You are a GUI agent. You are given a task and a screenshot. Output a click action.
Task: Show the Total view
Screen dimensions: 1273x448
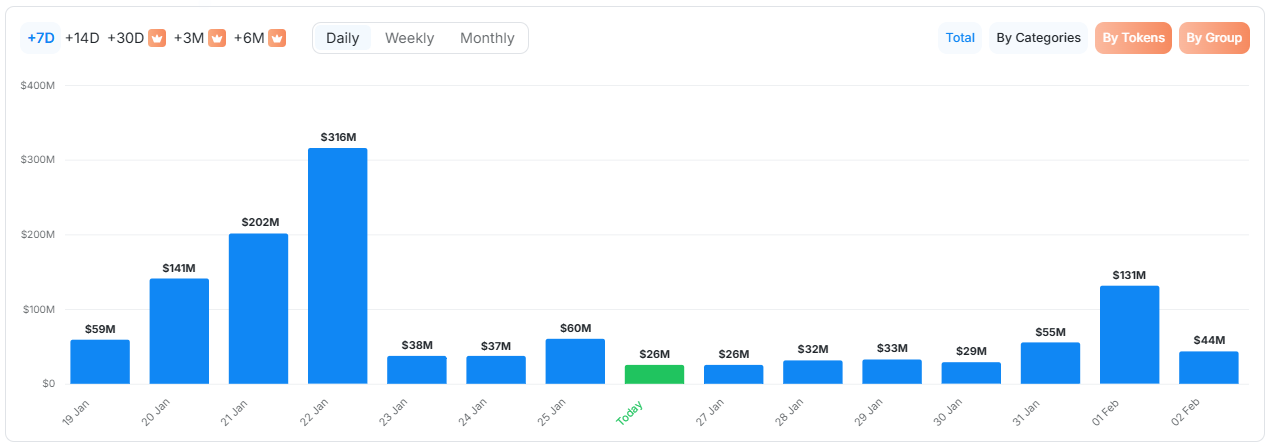(x=960, y=38)
